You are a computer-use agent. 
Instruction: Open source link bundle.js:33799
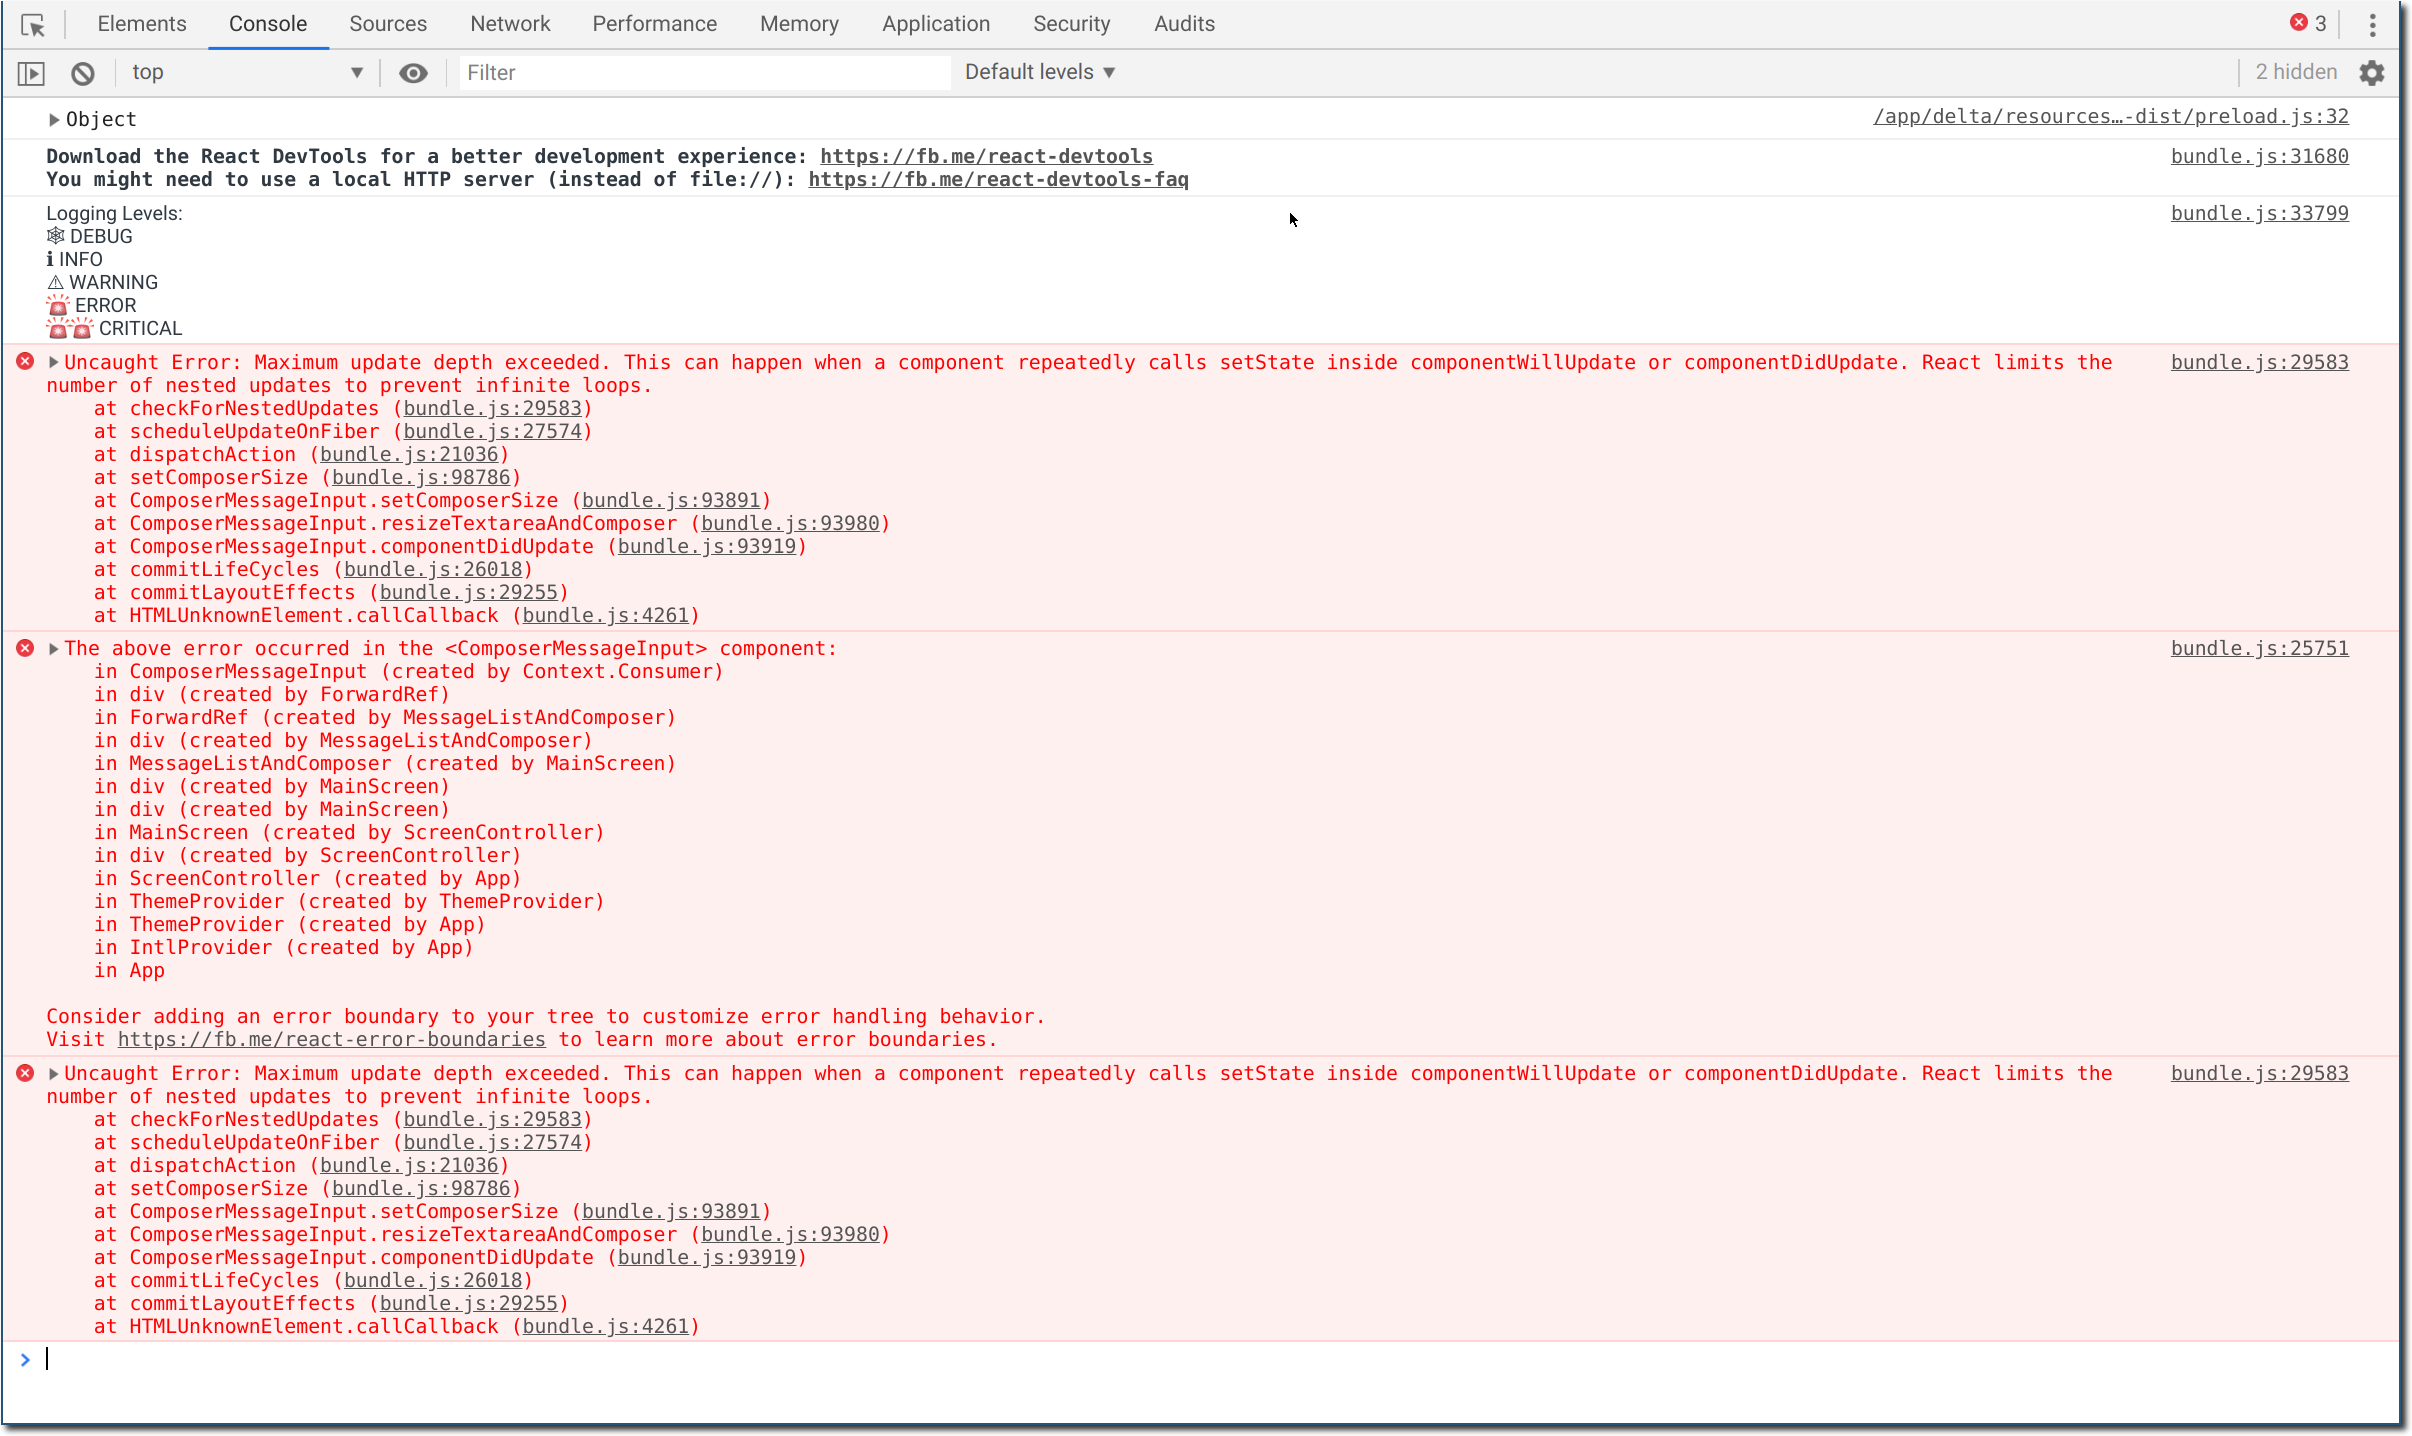click(x=2259, y=214)
